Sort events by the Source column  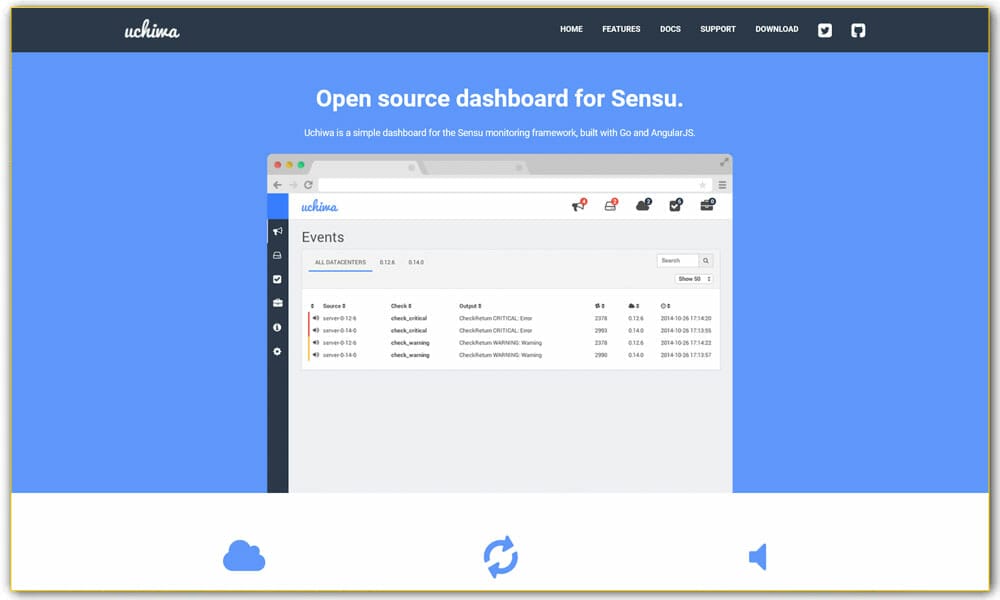coord(332,304)
